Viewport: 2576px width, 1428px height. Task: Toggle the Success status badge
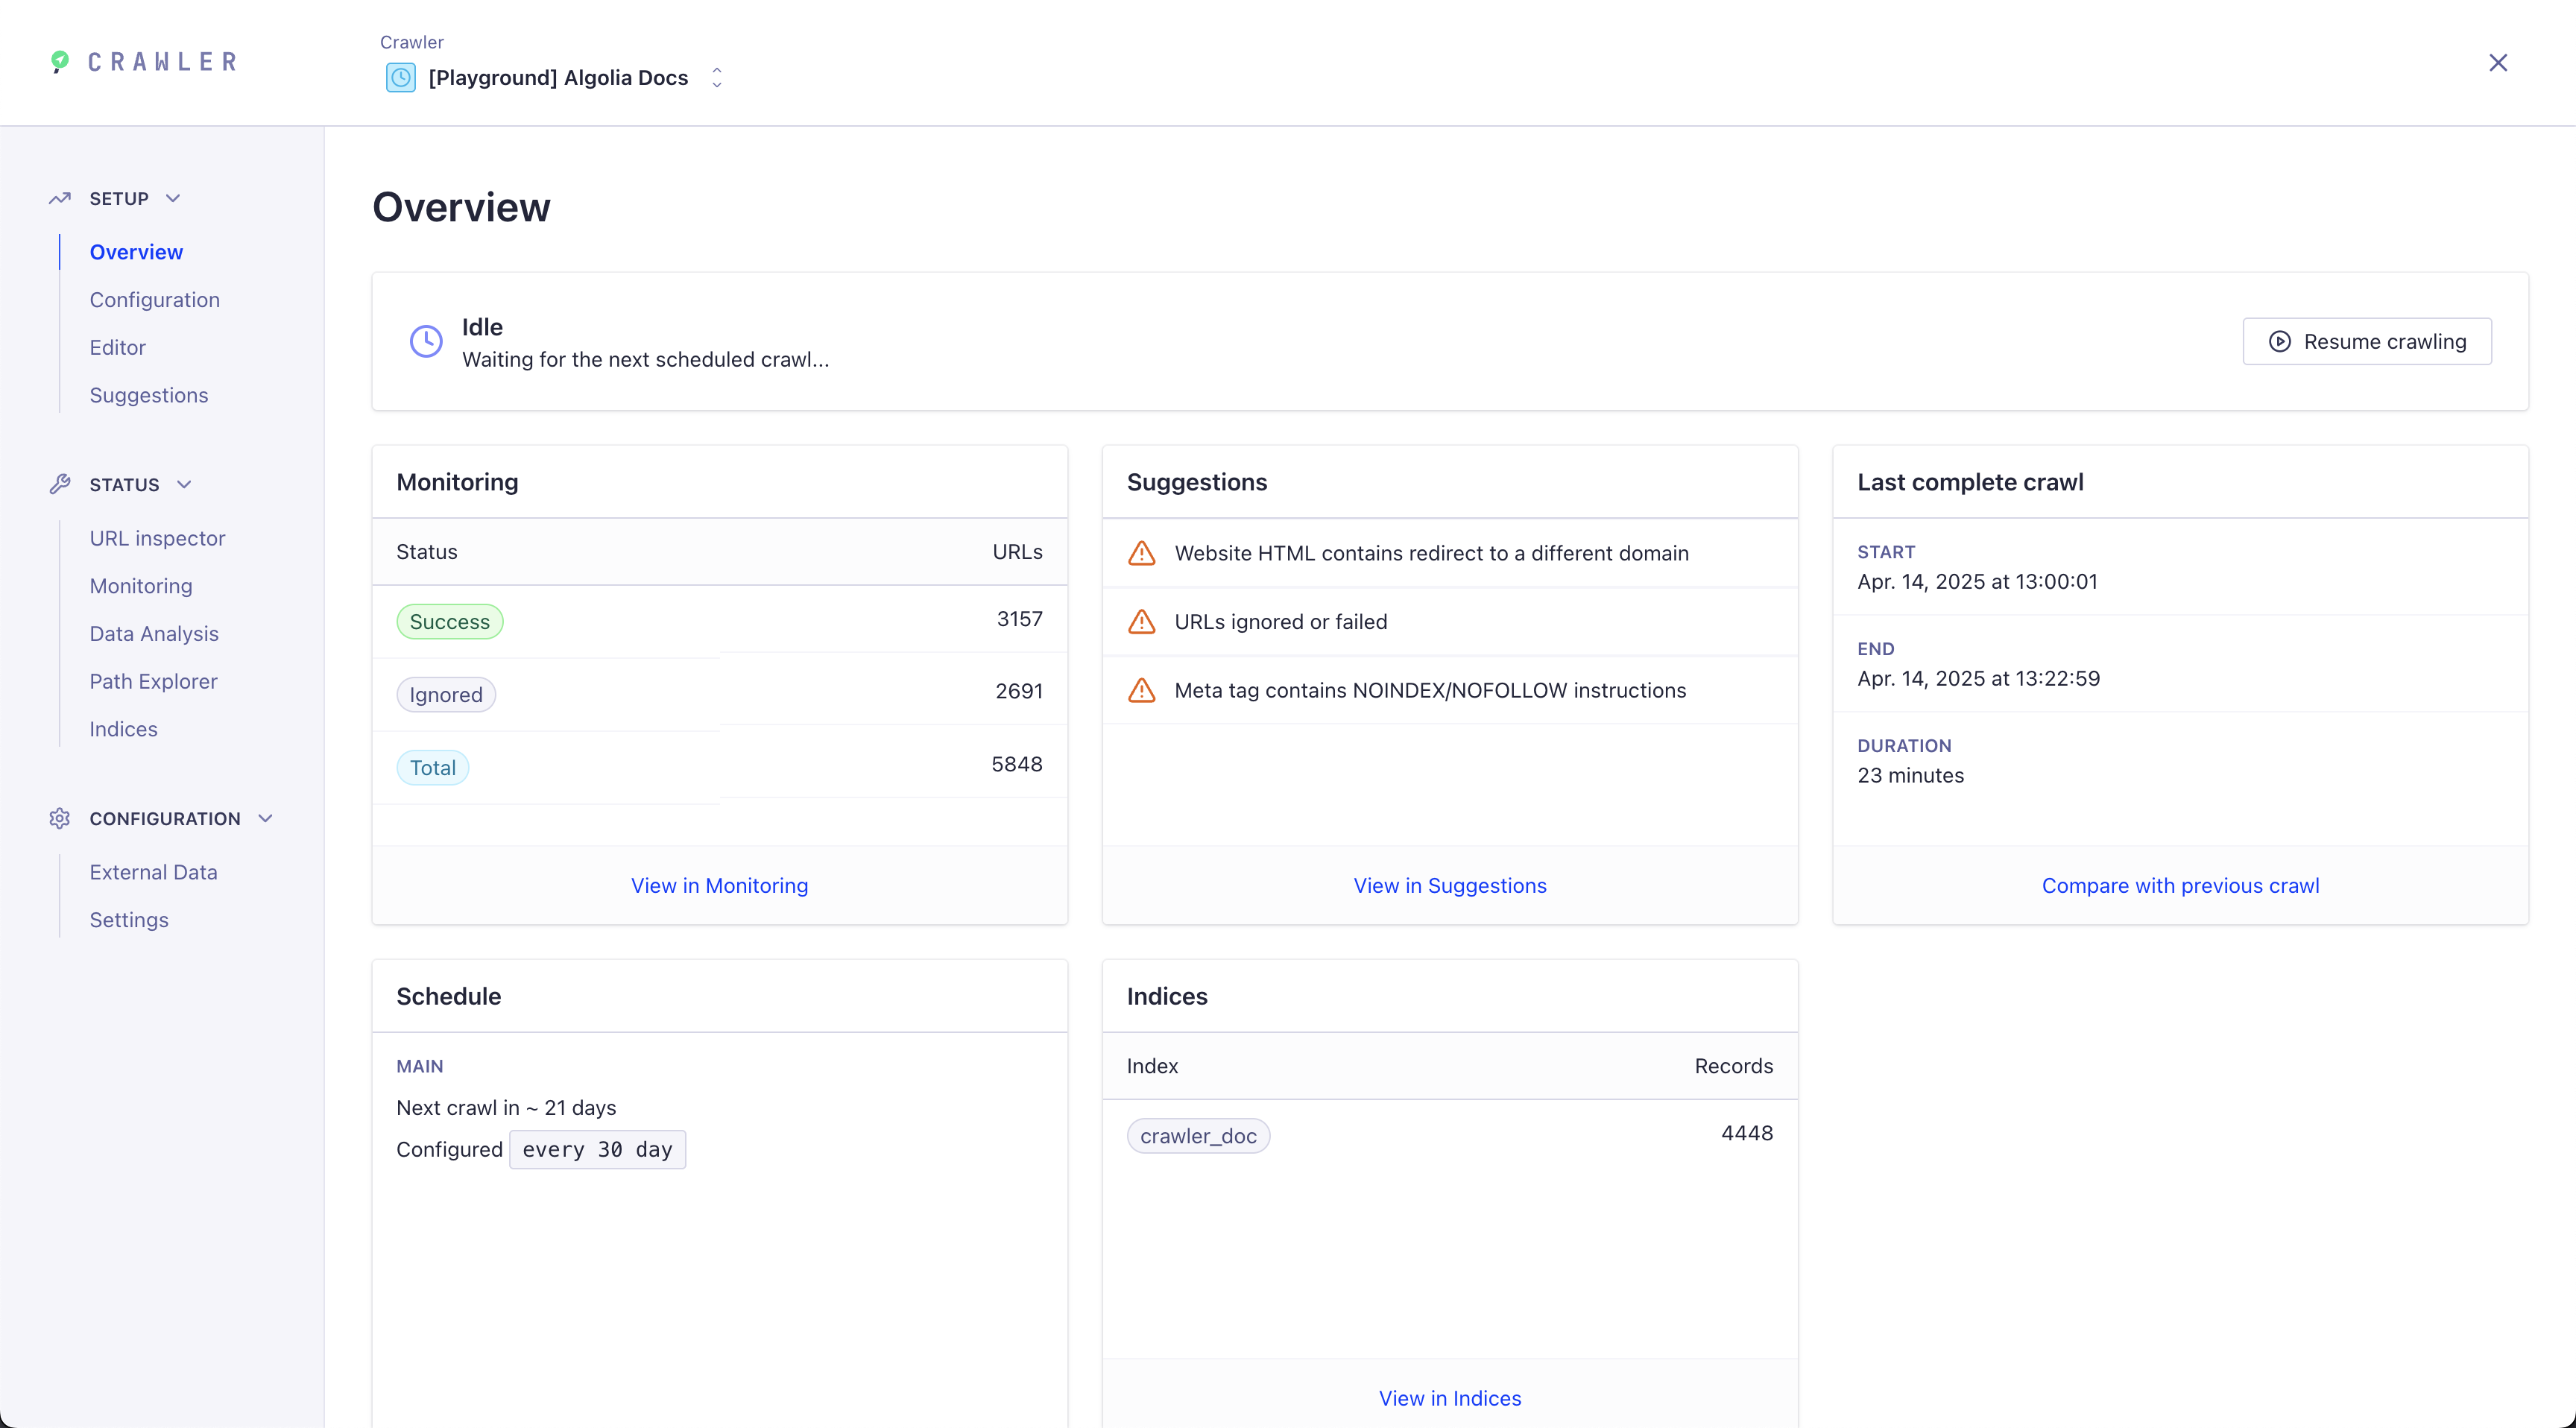coord(449,620)
